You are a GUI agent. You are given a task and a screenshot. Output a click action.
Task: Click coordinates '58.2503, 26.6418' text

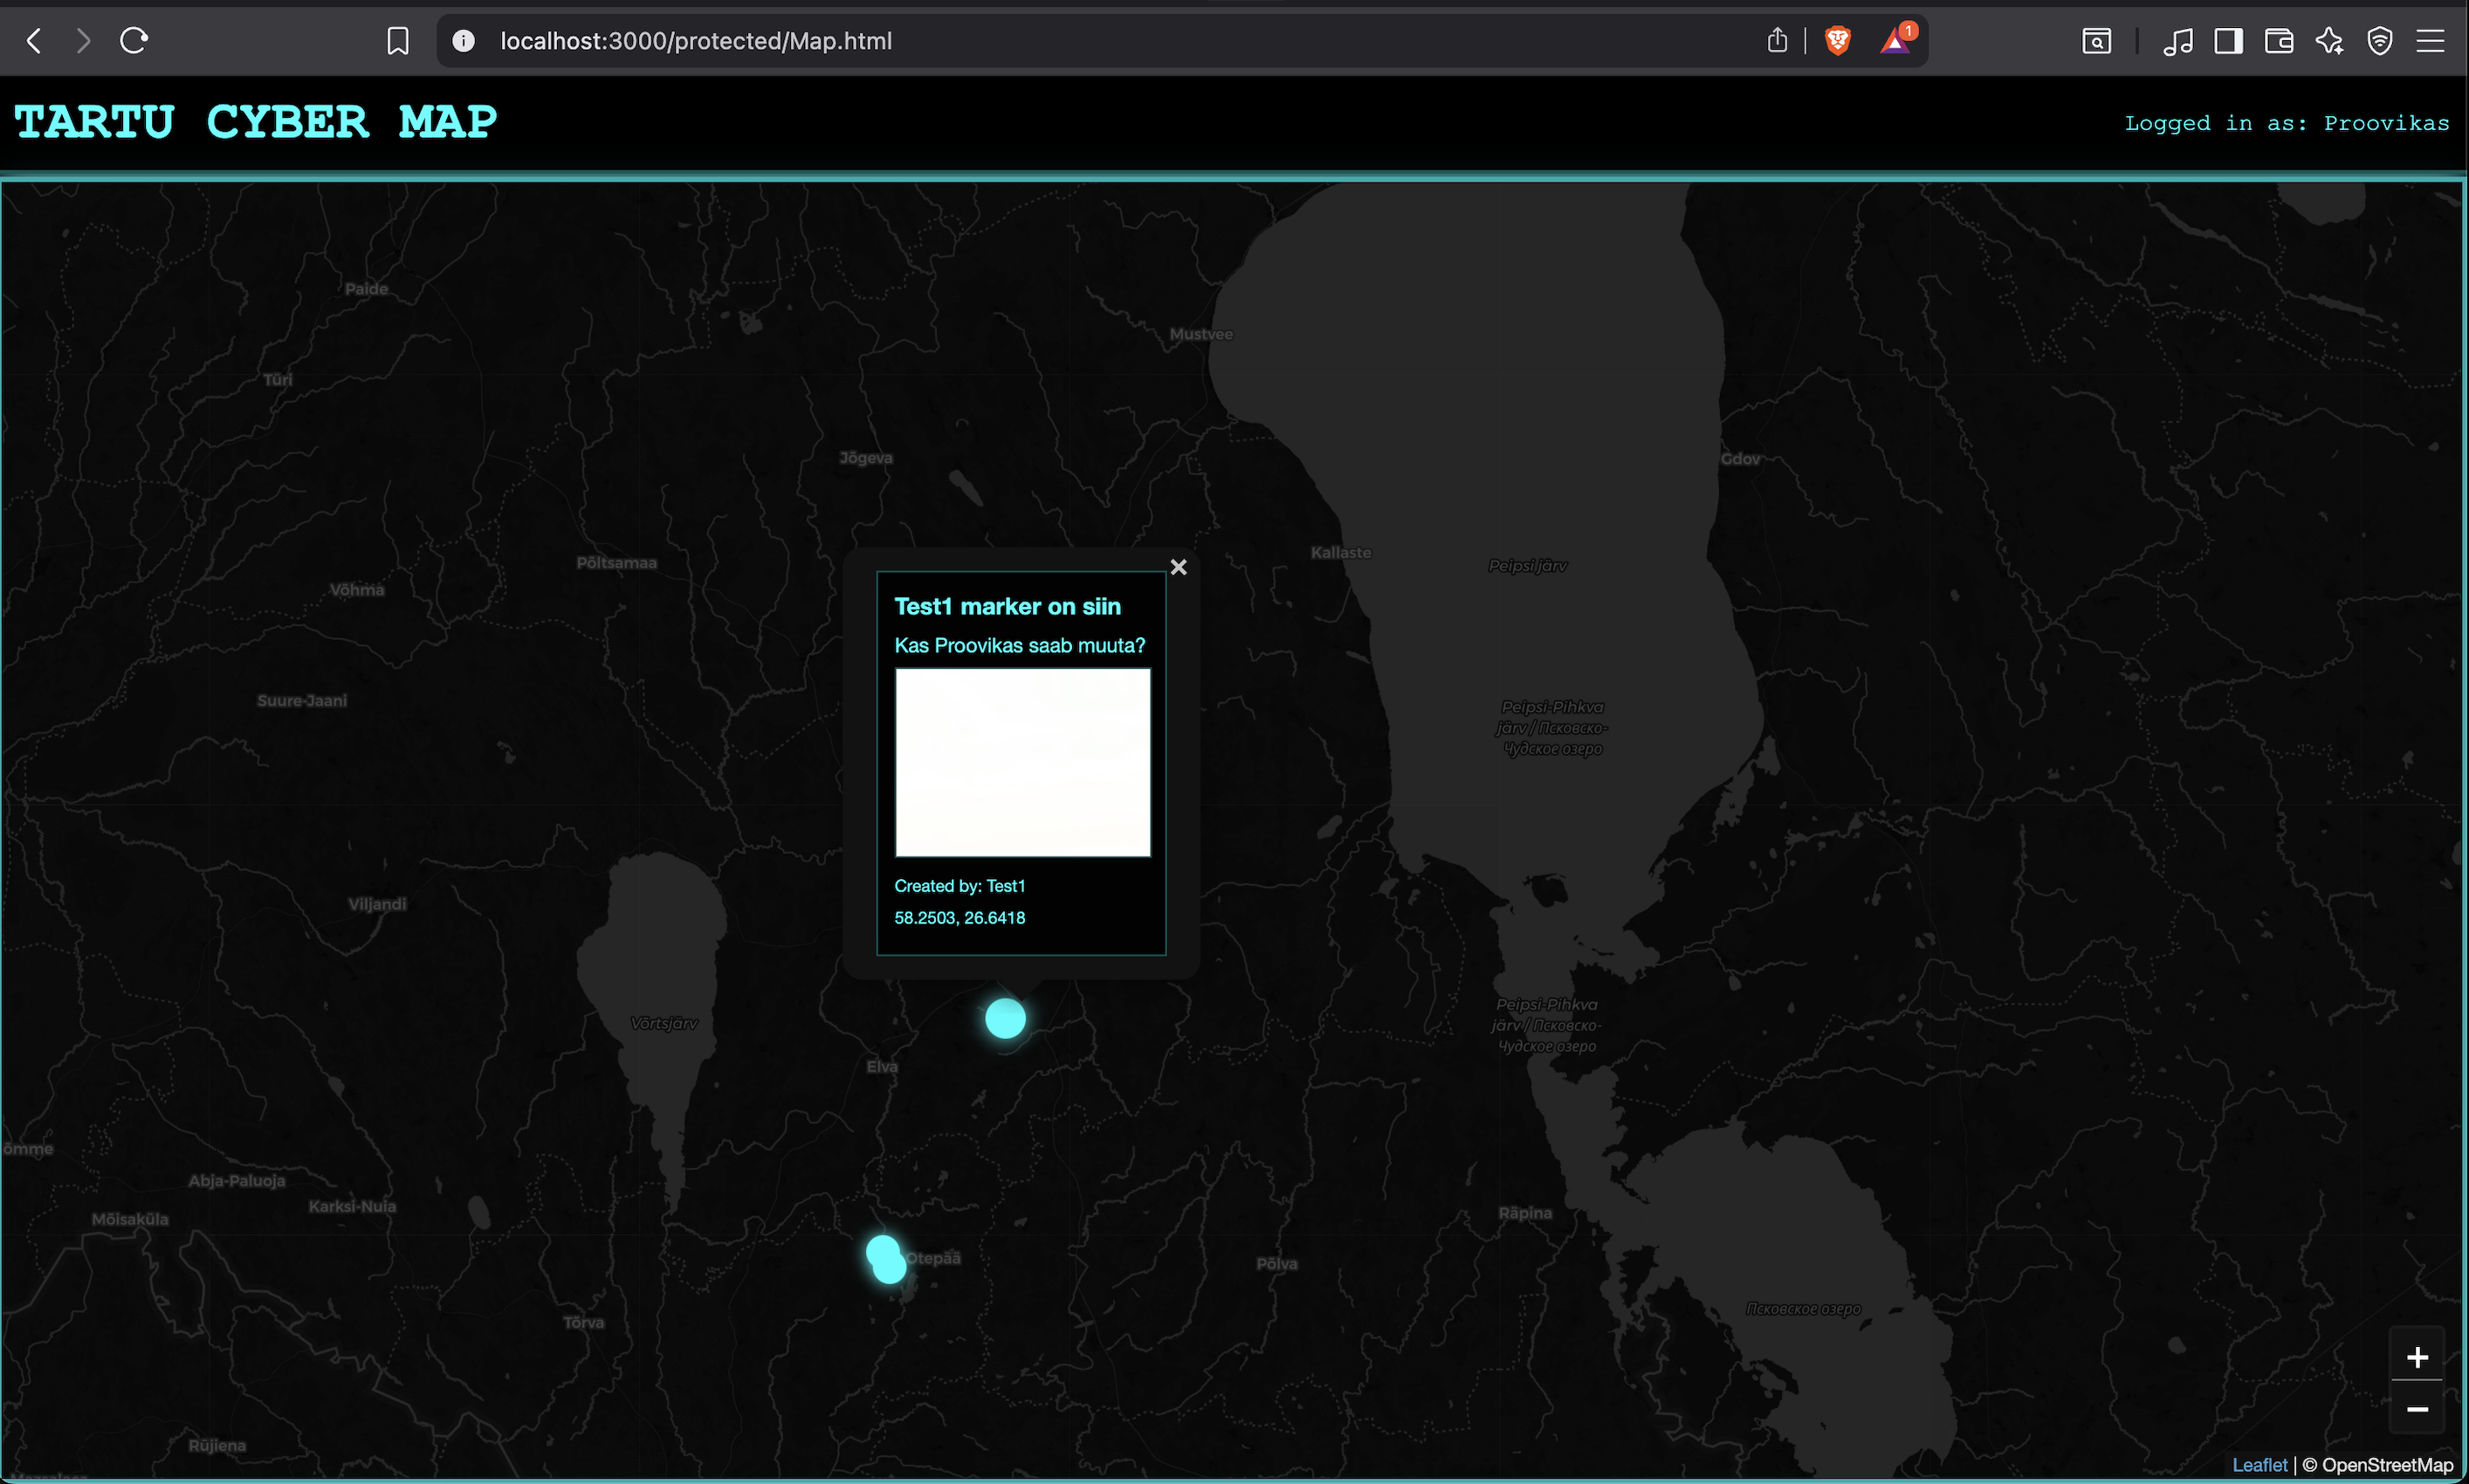coord(960,918)
